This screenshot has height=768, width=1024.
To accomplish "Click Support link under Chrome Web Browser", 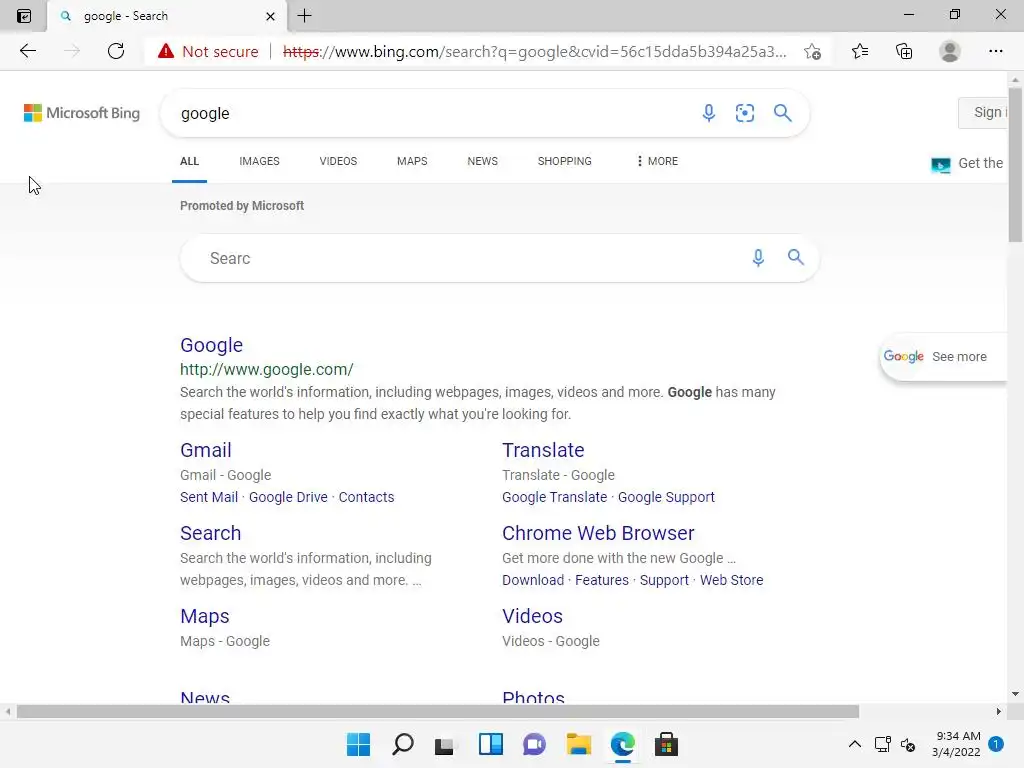I will click(x=664, y=580).
